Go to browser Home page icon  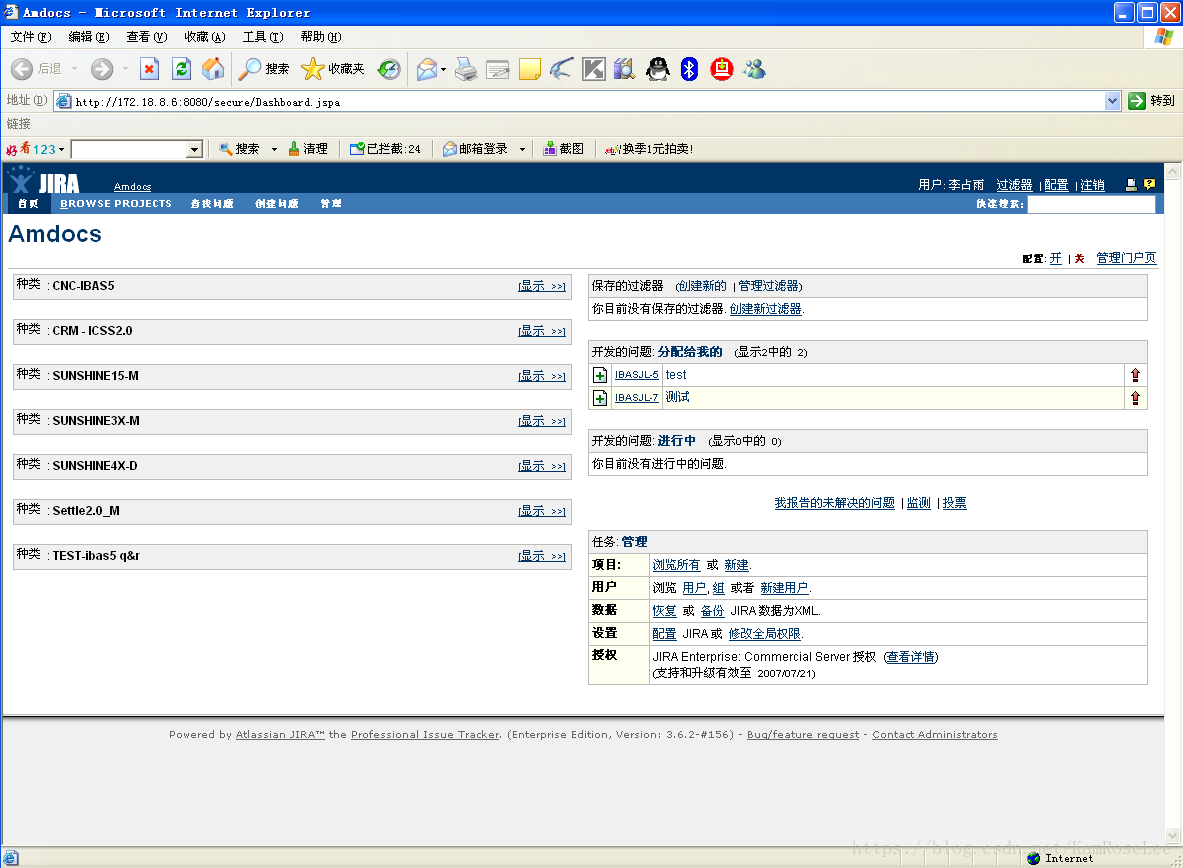[x=214, y=69]
